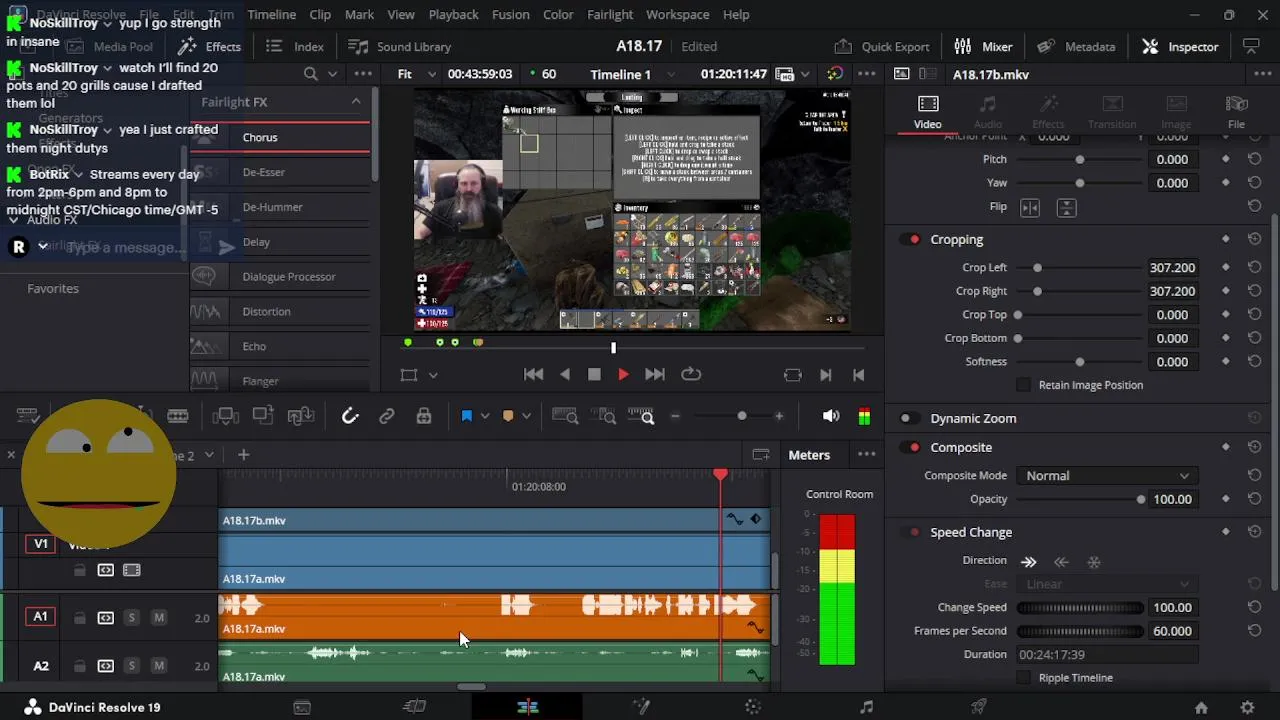
Task: Check the Ripple Timeline box
Action: 1023,678
